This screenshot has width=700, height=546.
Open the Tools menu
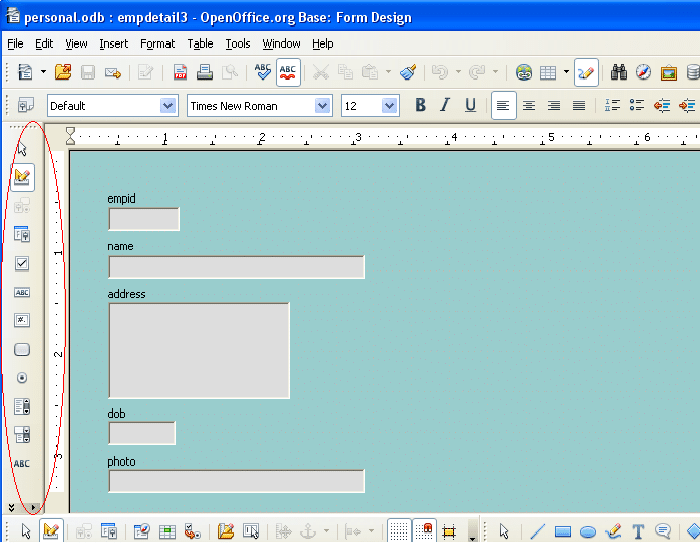click(x=238, y=44)
